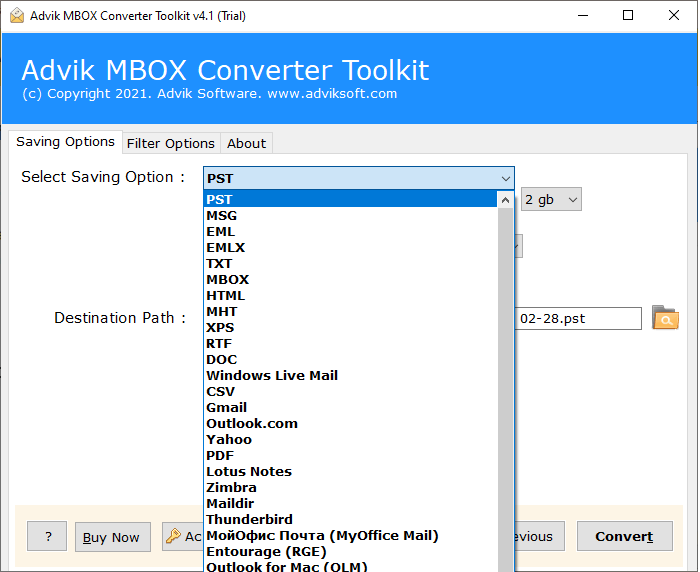Click the dropdown list scrollbar track
Viewport: 700px width, 572px height.
tap(505, 389)
